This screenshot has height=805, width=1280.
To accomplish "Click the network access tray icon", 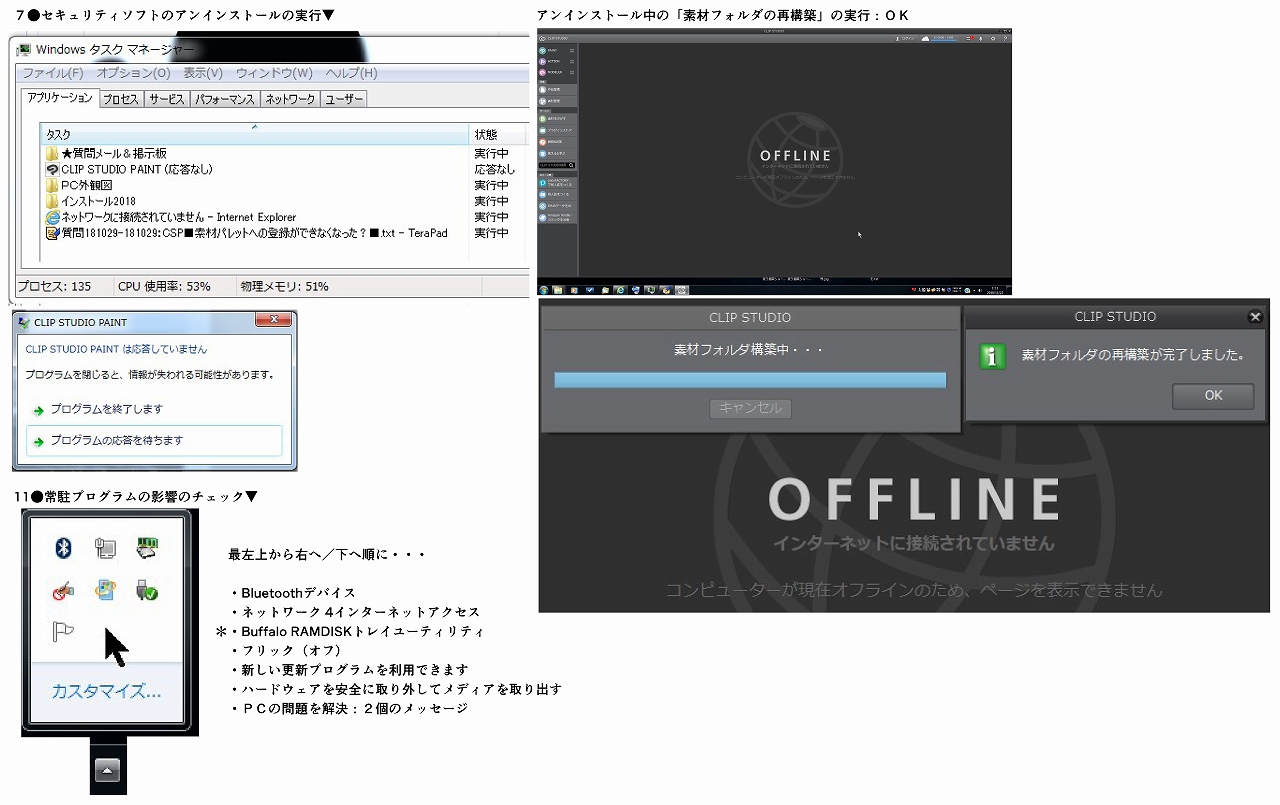I will [x=105, y=547].
